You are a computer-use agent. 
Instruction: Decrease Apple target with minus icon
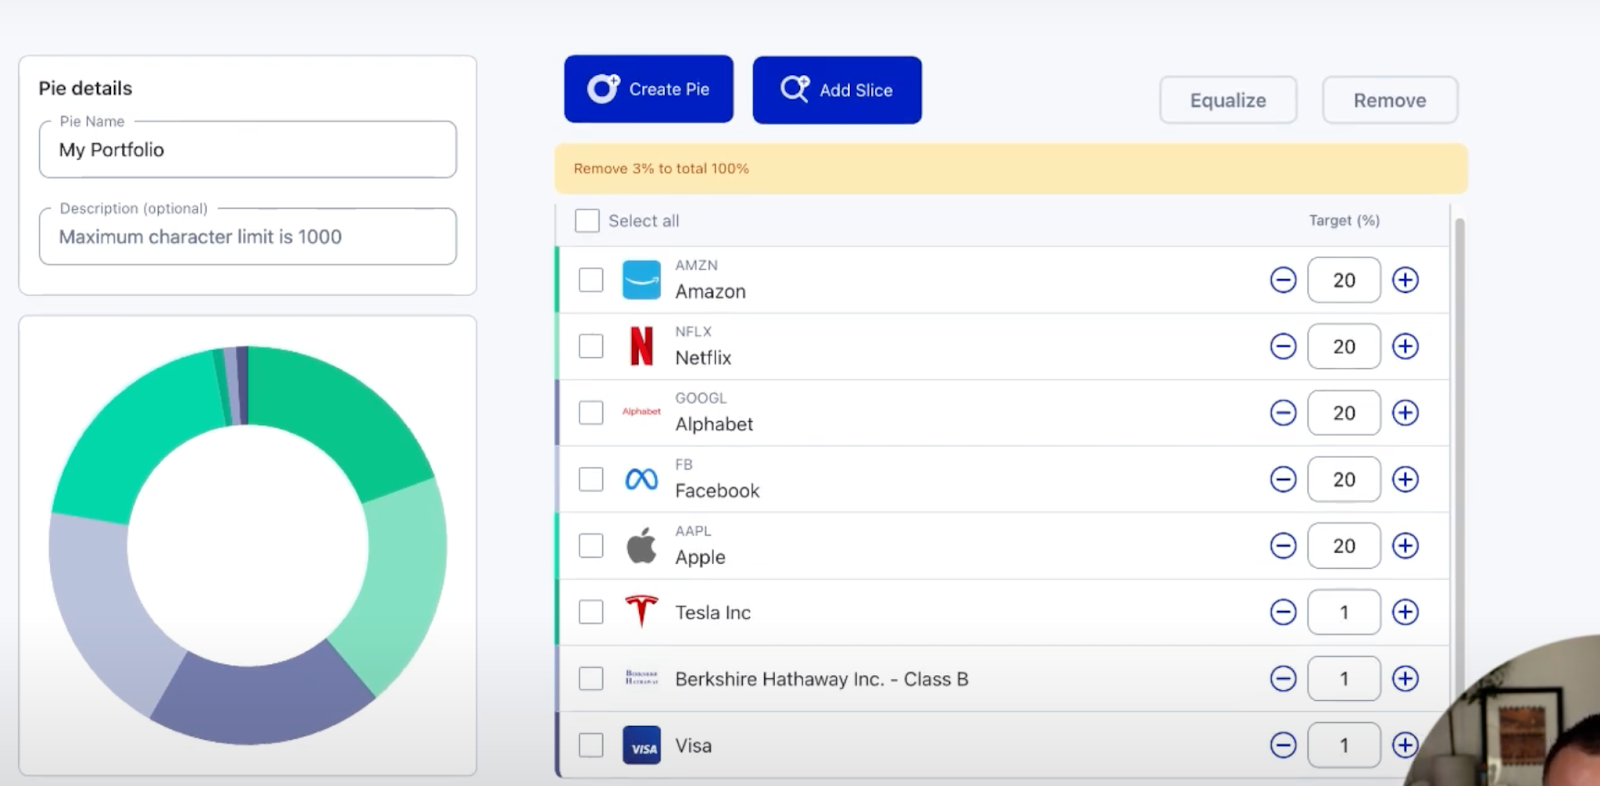click(x=1283, y=545)
